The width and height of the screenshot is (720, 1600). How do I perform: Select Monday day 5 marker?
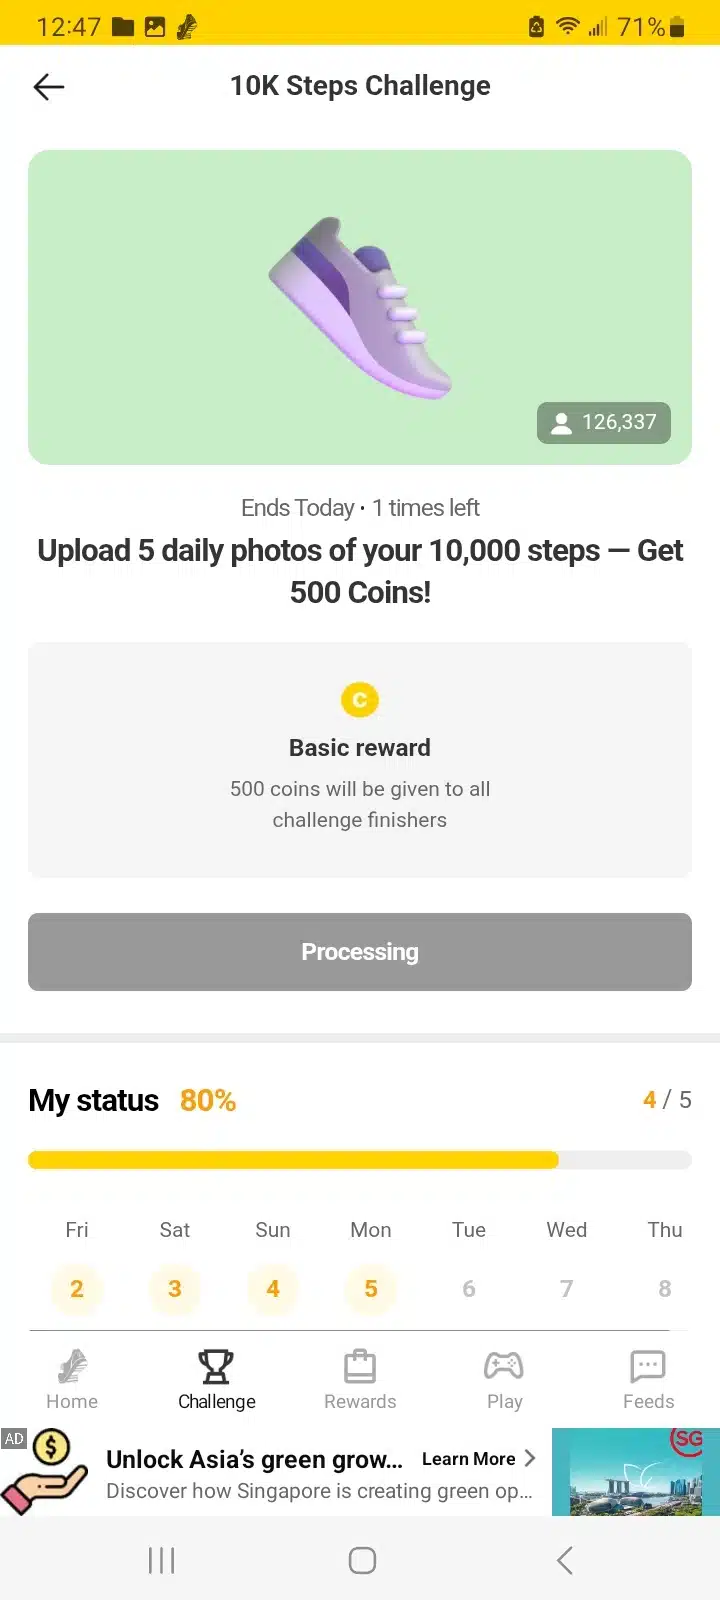(371, 1288)
